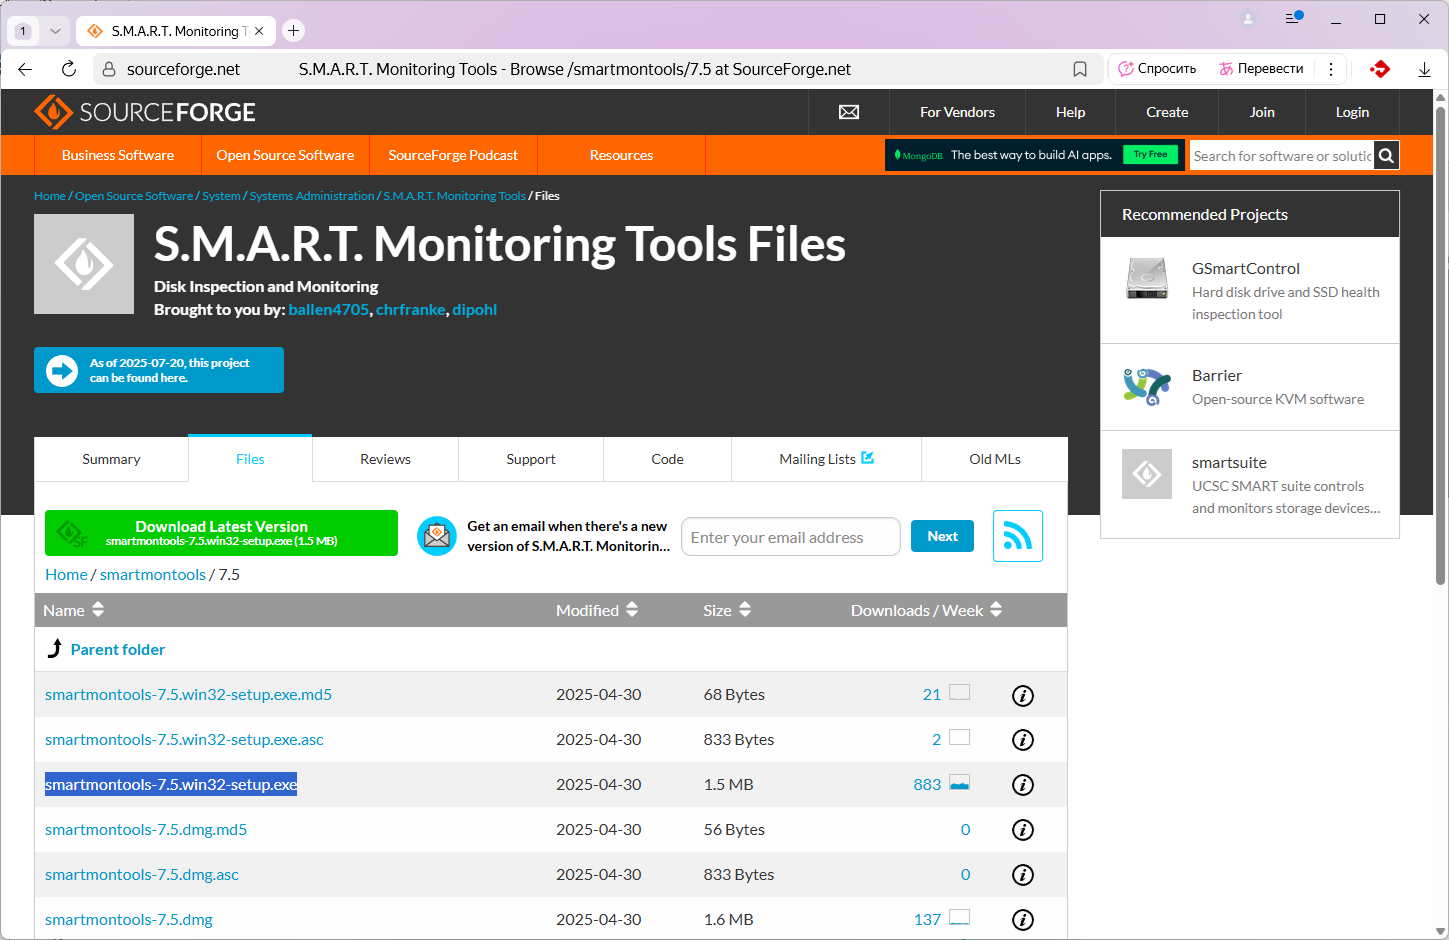Open smartmontools breadcrumb folder link

tap(153, 574)
